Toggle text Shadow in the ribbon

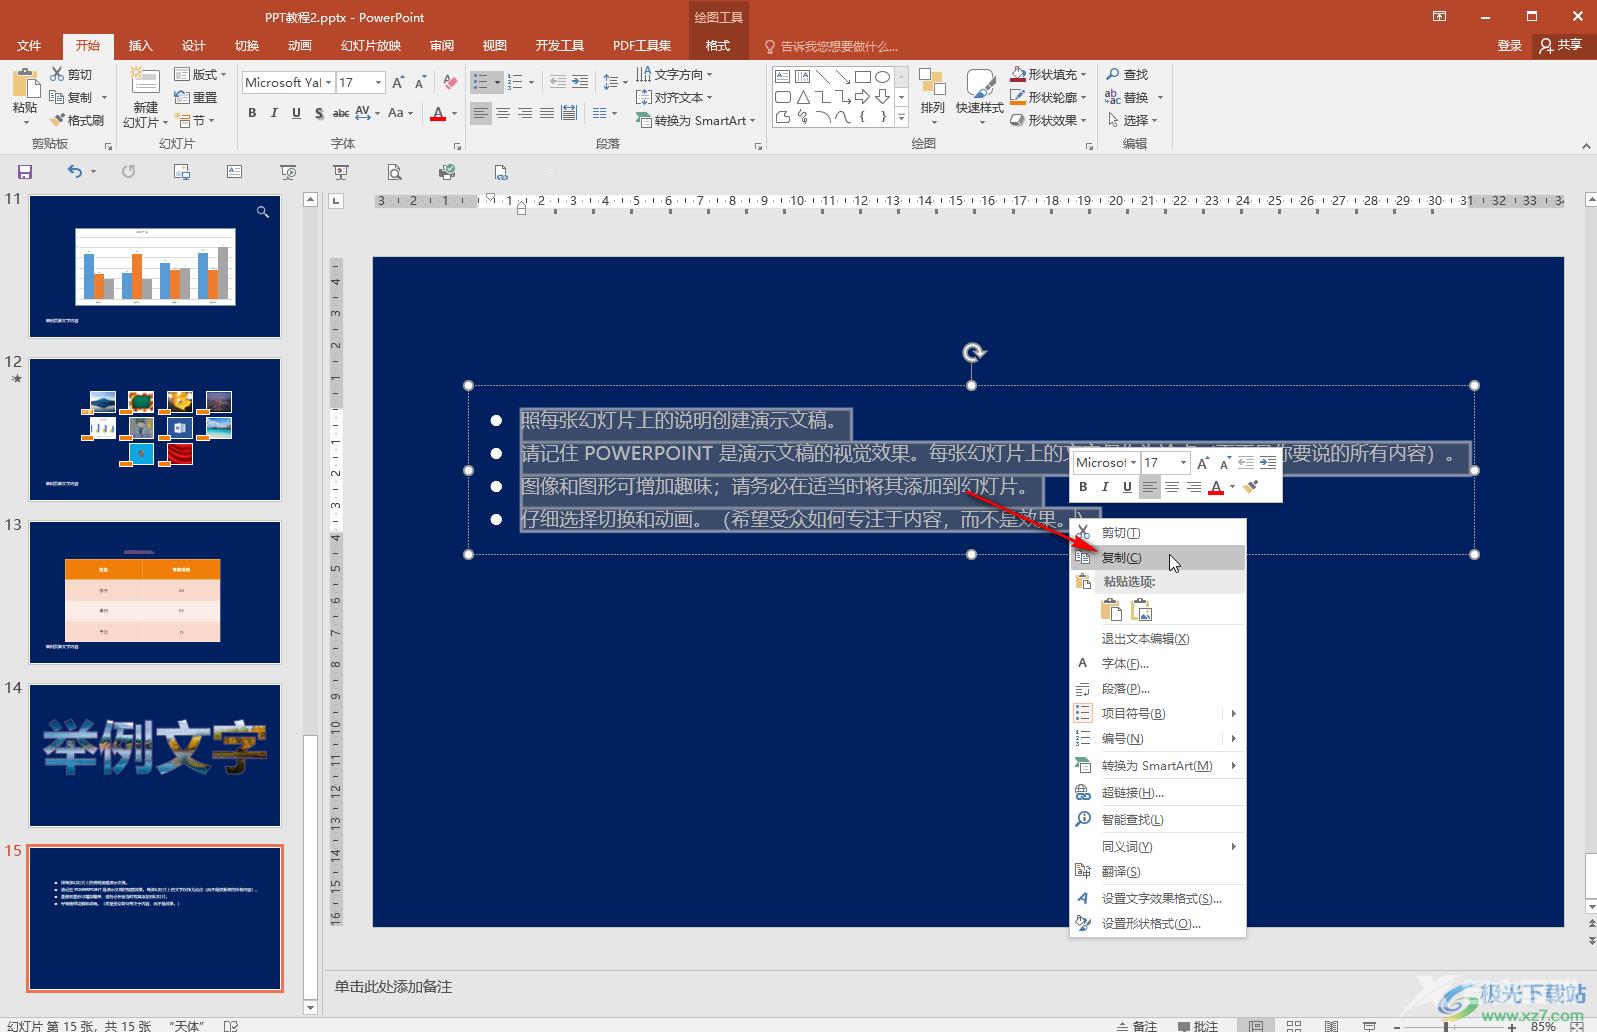click(x=319, y=113)
